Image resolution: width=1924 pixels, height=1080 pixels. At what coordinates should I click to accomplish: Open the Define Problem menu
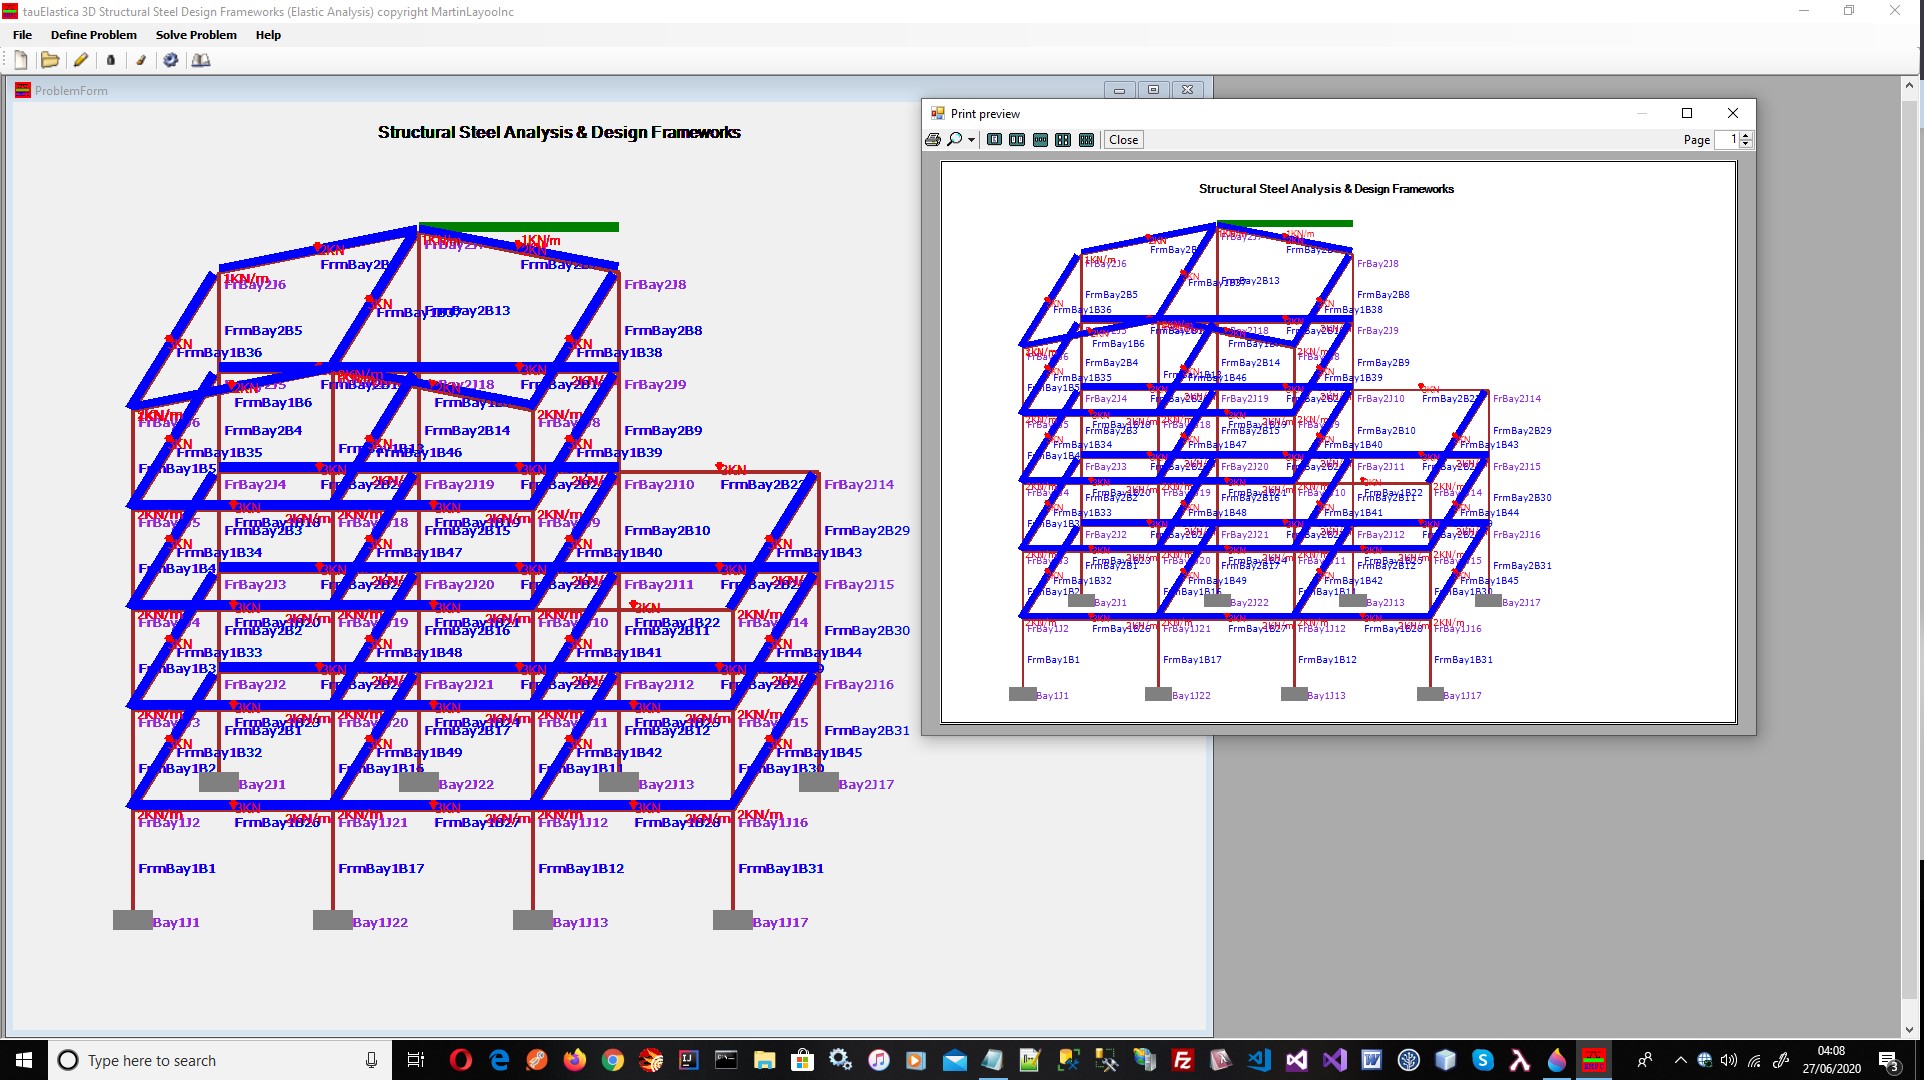[x=93, y=35]
